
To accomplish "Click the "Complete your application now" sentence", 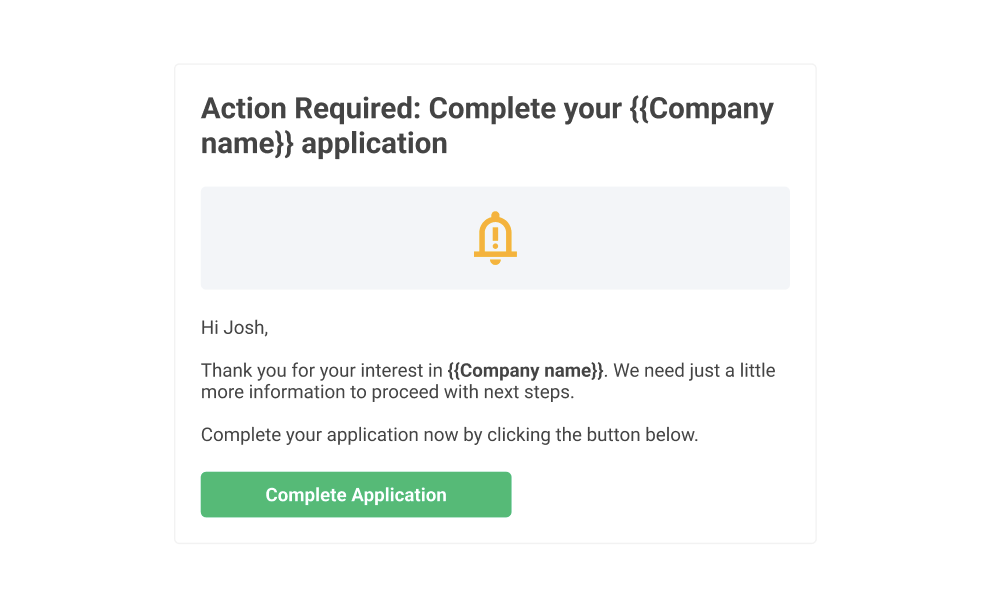I will click(x=449, y=435).
